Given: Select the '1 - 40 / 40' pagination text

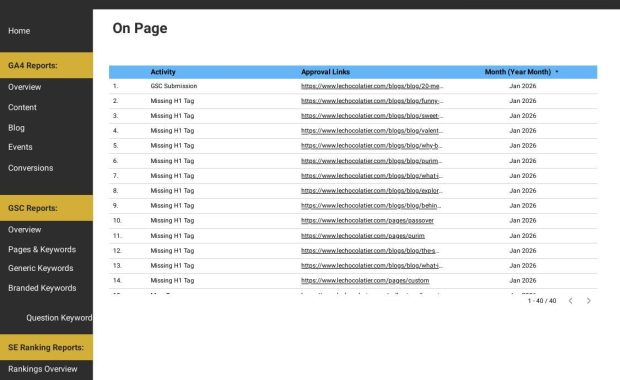Looking at the screenshot, I should [542, 301].
